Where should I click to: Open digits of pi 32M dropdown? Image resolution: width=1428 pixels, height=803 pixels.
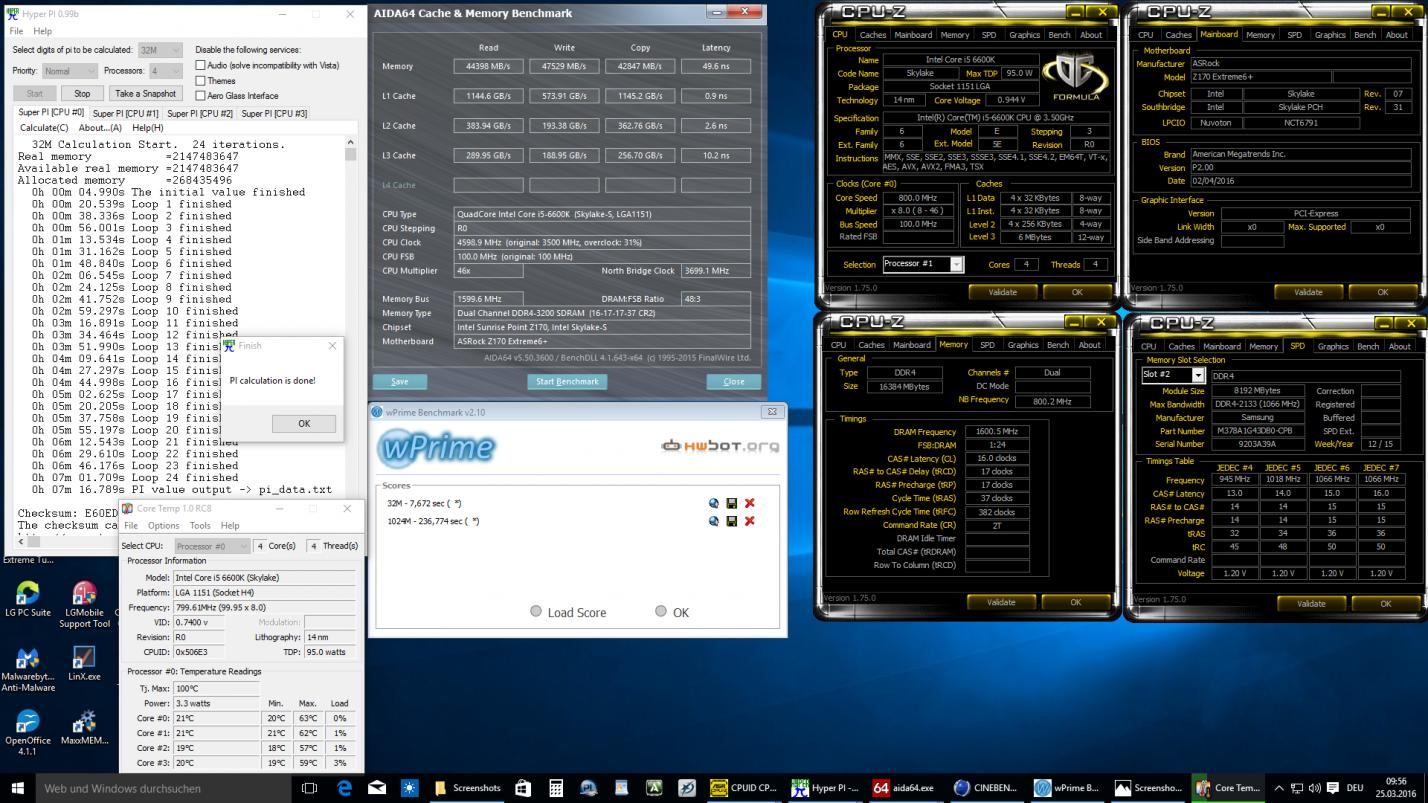160,50
